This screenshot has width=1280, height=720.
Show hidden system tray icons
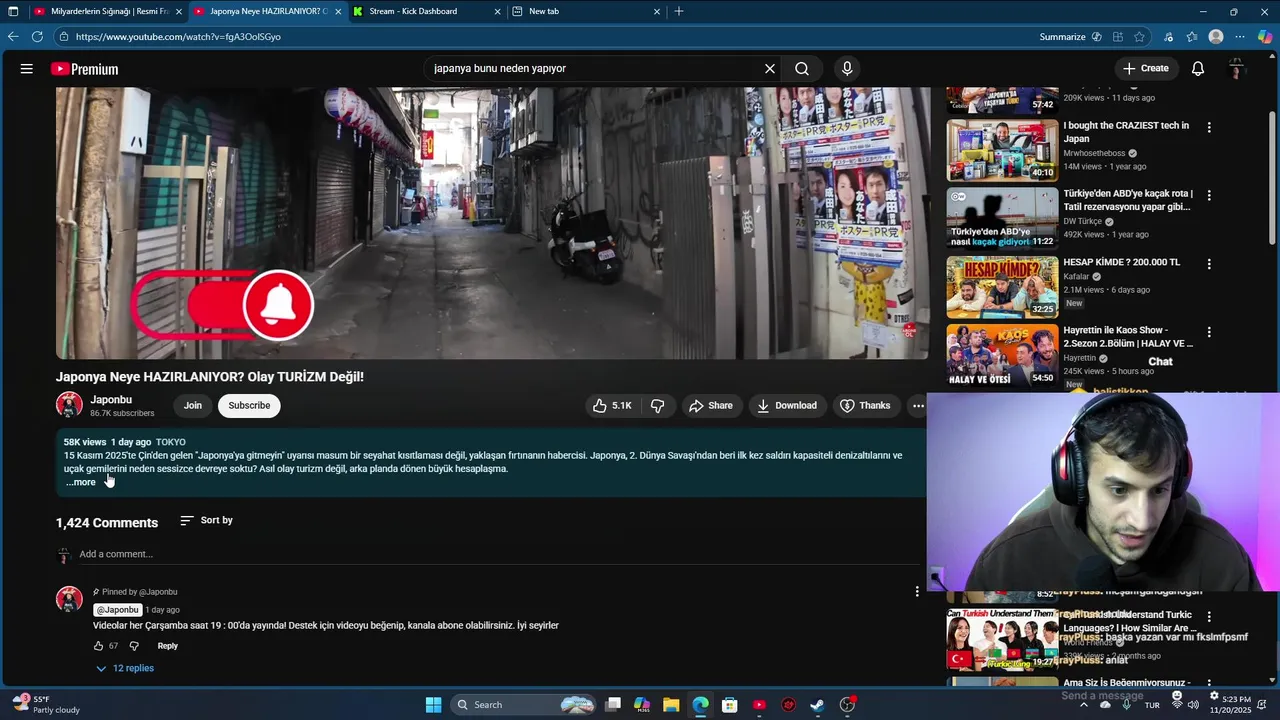(1083, 705)
